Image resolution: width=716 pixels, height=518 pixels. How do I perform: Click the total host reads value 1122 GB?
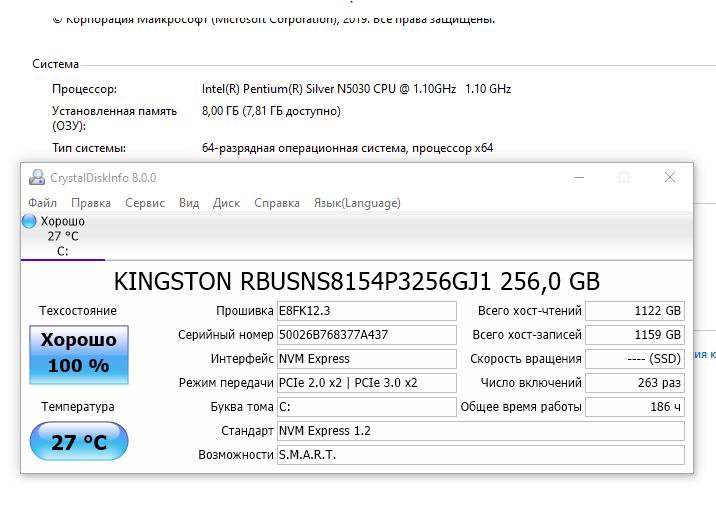point(635,311)
